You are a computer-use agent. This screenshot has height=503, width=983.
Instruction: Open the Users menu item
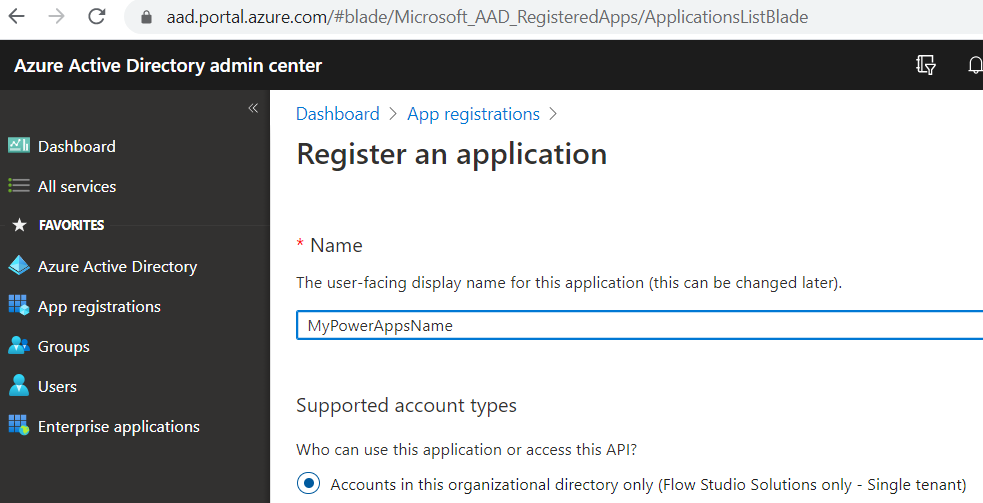click(57, 386)
